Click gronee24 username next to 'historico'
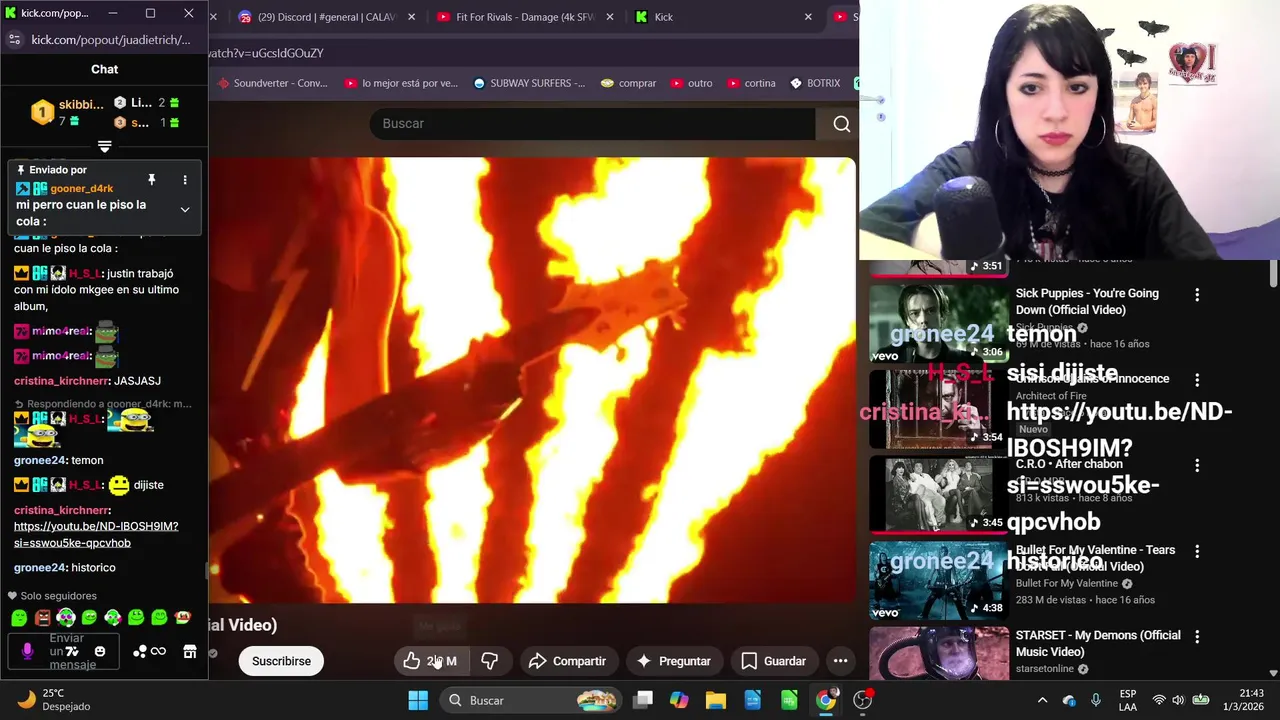Screen dimensions: 1280x720 point(39,568)
